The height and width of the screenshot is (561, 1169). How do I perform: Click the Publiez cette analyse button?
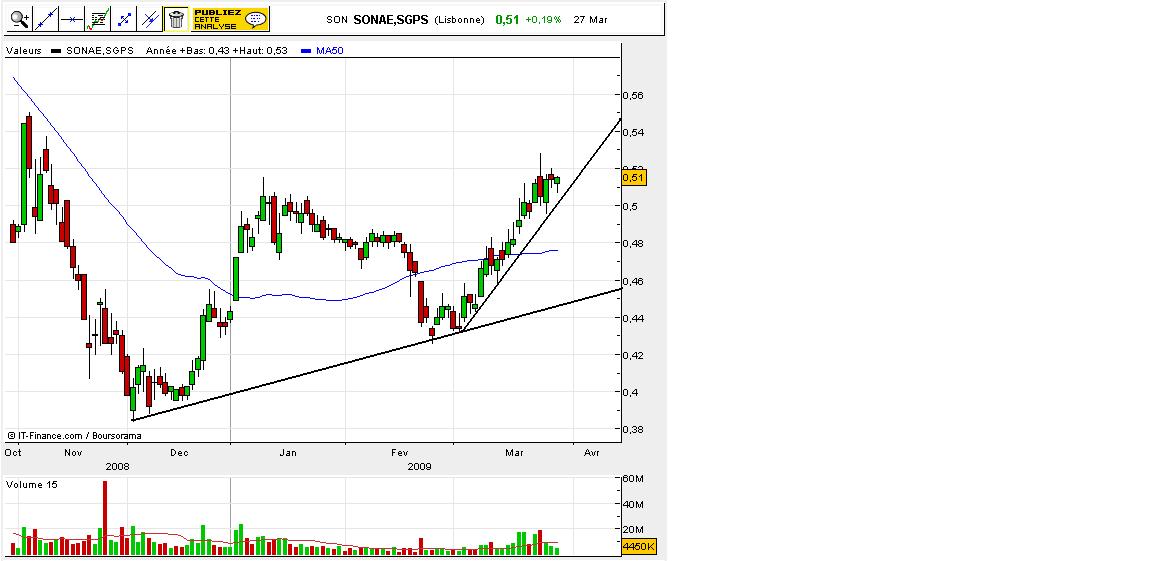230,19
